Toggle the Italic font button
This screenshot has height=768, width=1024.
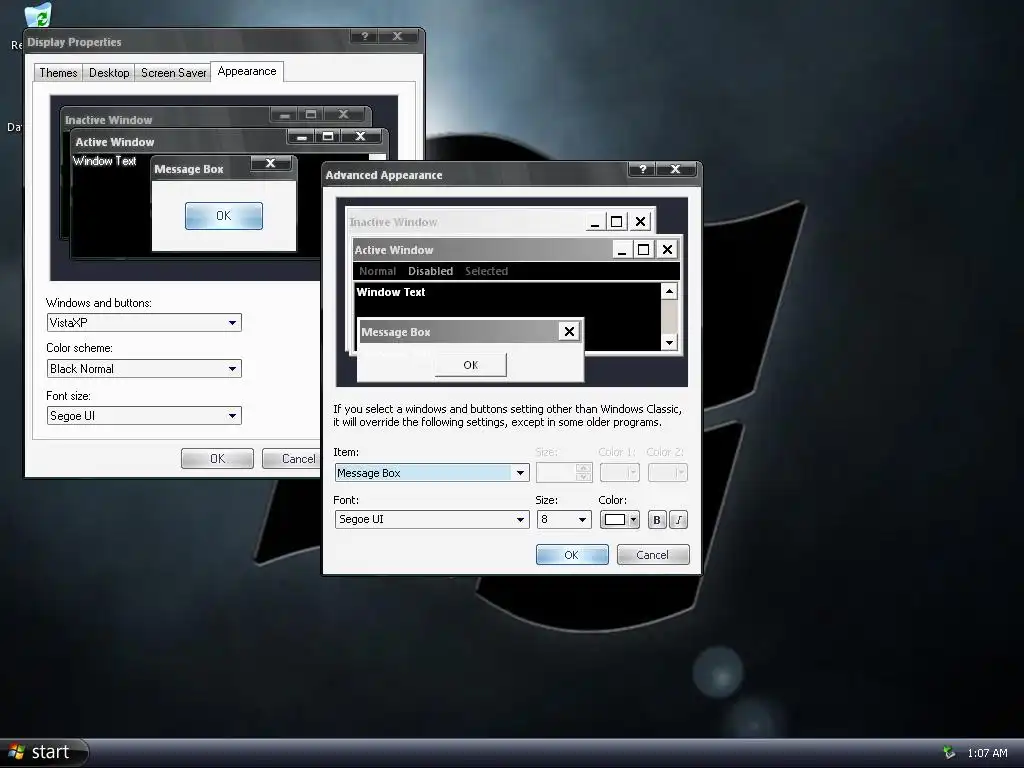pos(679,520)
